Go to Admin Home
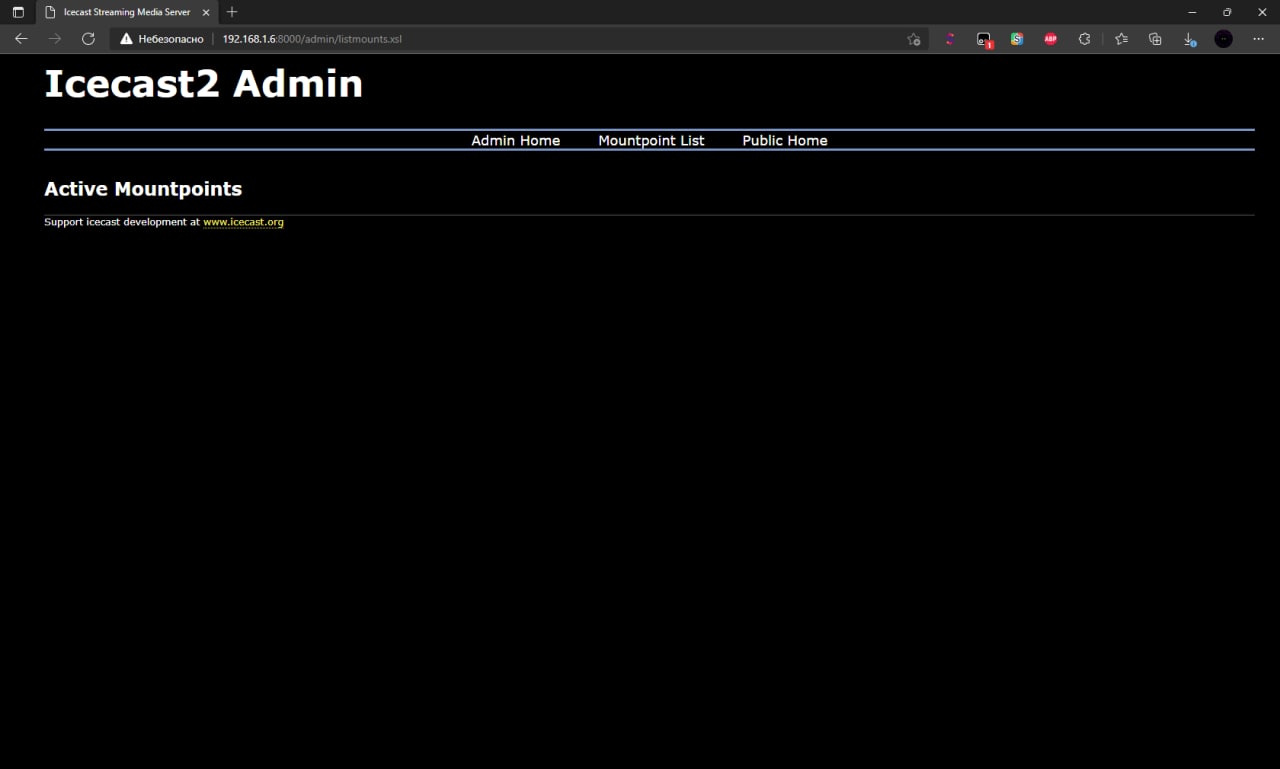Screen dimensions: 1280x769 [x=516, y=140]
